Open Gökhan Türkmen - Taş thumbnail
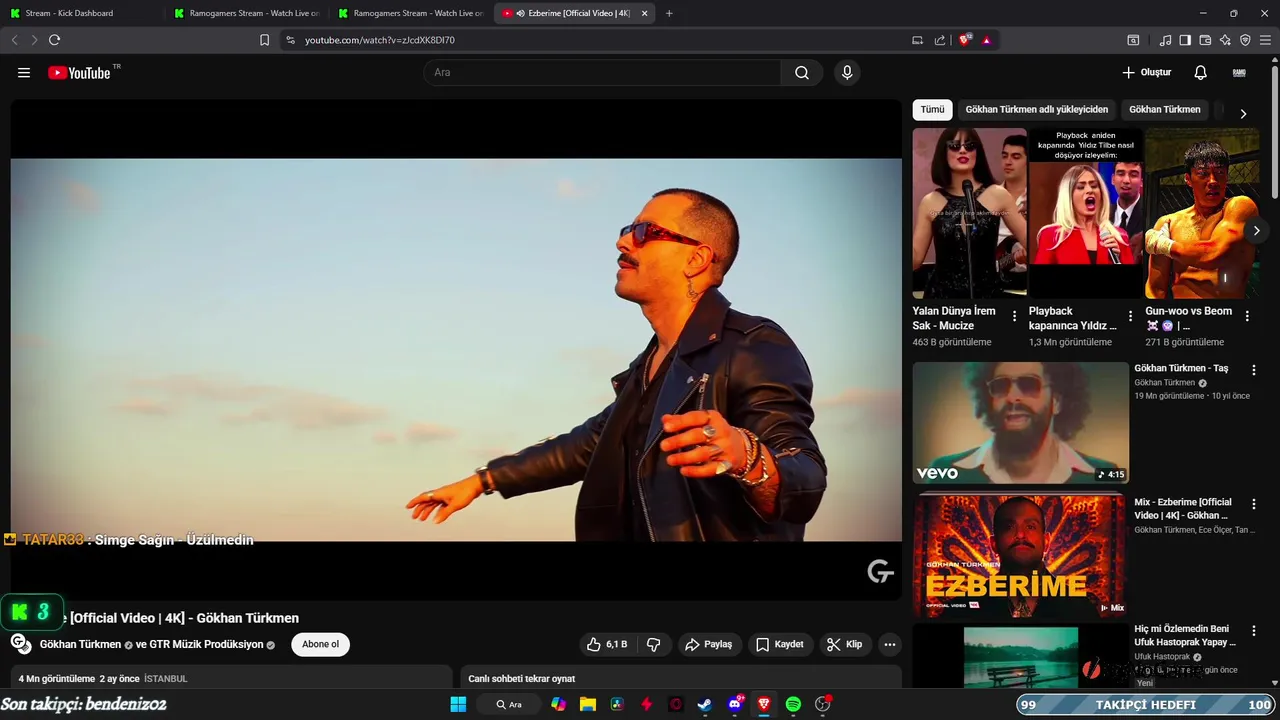This screenshot has height=720, width=1280. click(1021, 422)
